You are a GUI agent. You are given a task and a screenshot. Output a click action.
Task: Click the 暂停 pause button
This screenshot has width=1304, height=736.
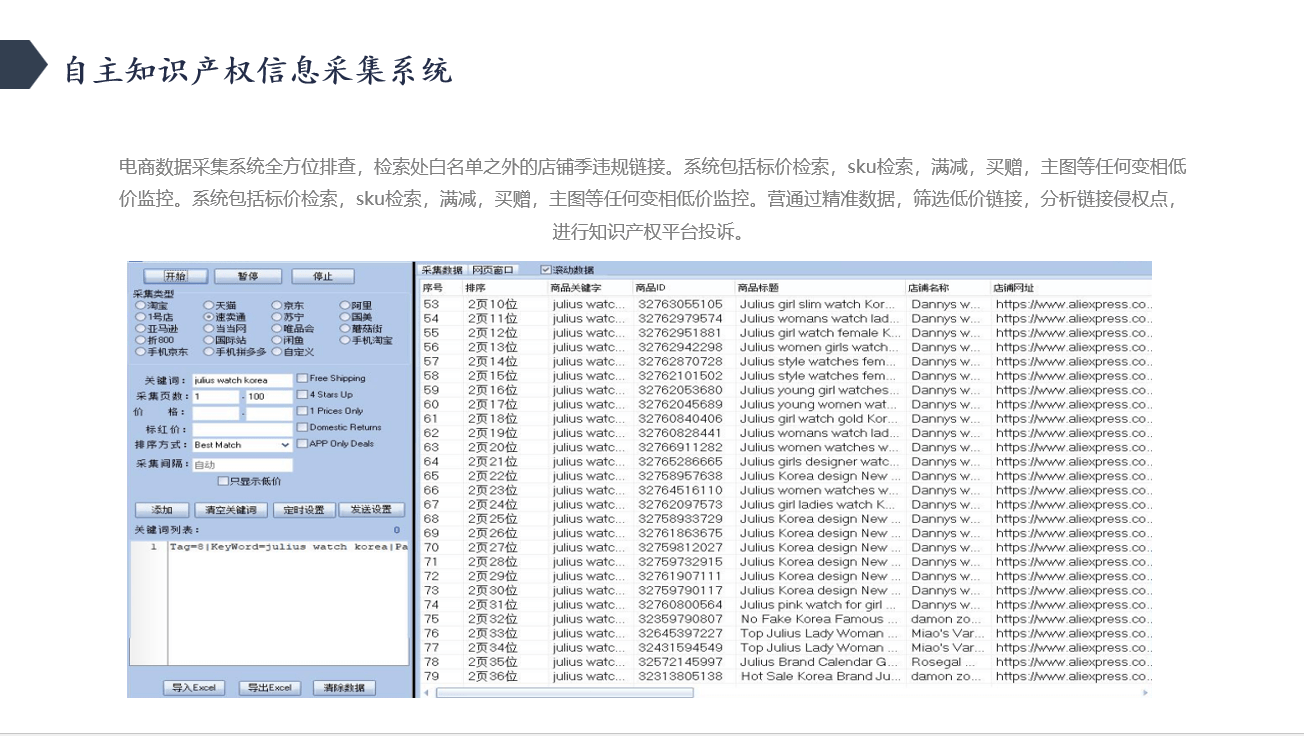coord(247,276)
